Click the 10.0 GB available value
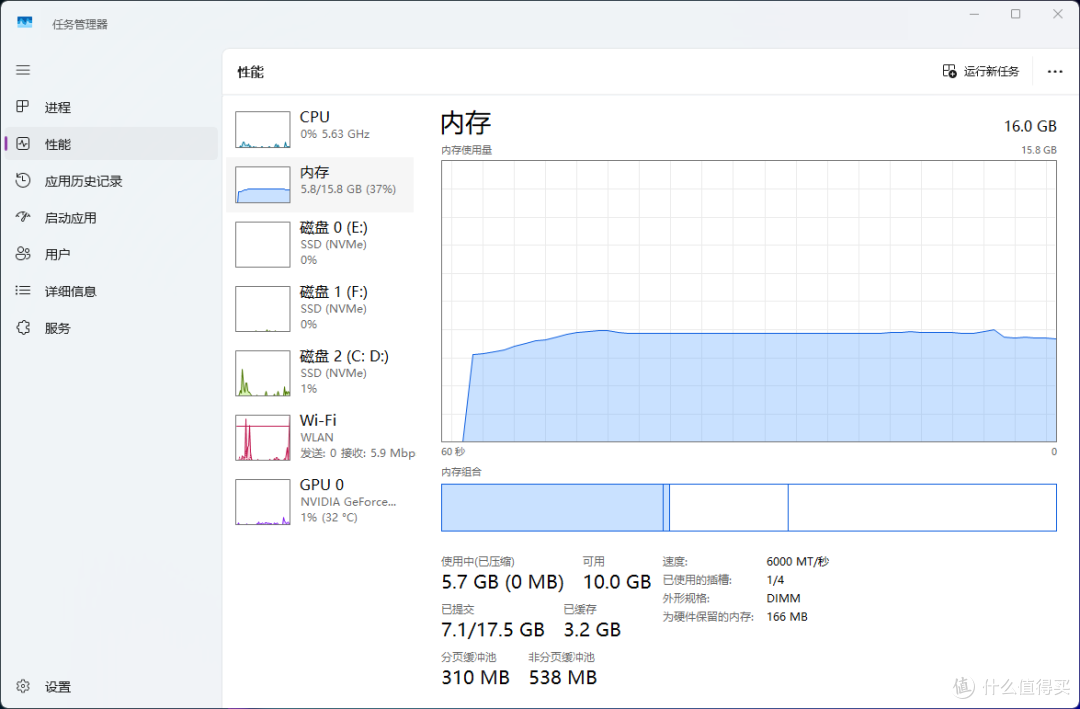The image size is (1080, 709). point(617,582)
